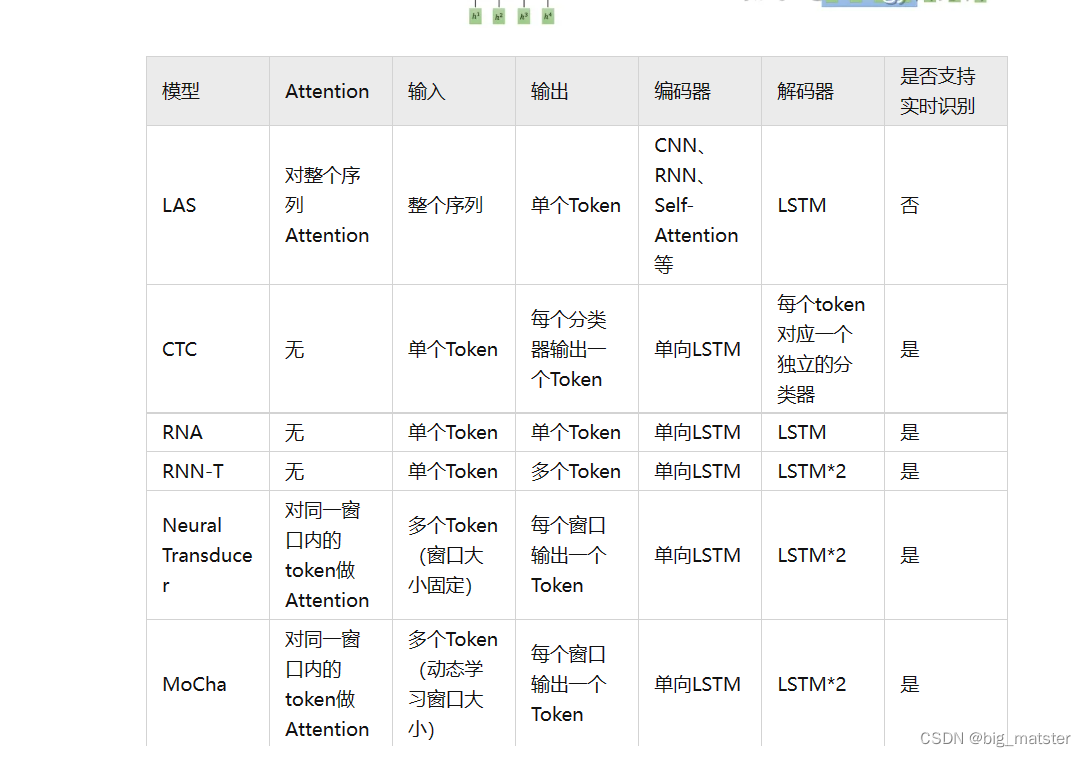Click 单向LSTM encoder cell in CTC row
This screenshot has width=1086, height=757.
(x=700, y=349)
